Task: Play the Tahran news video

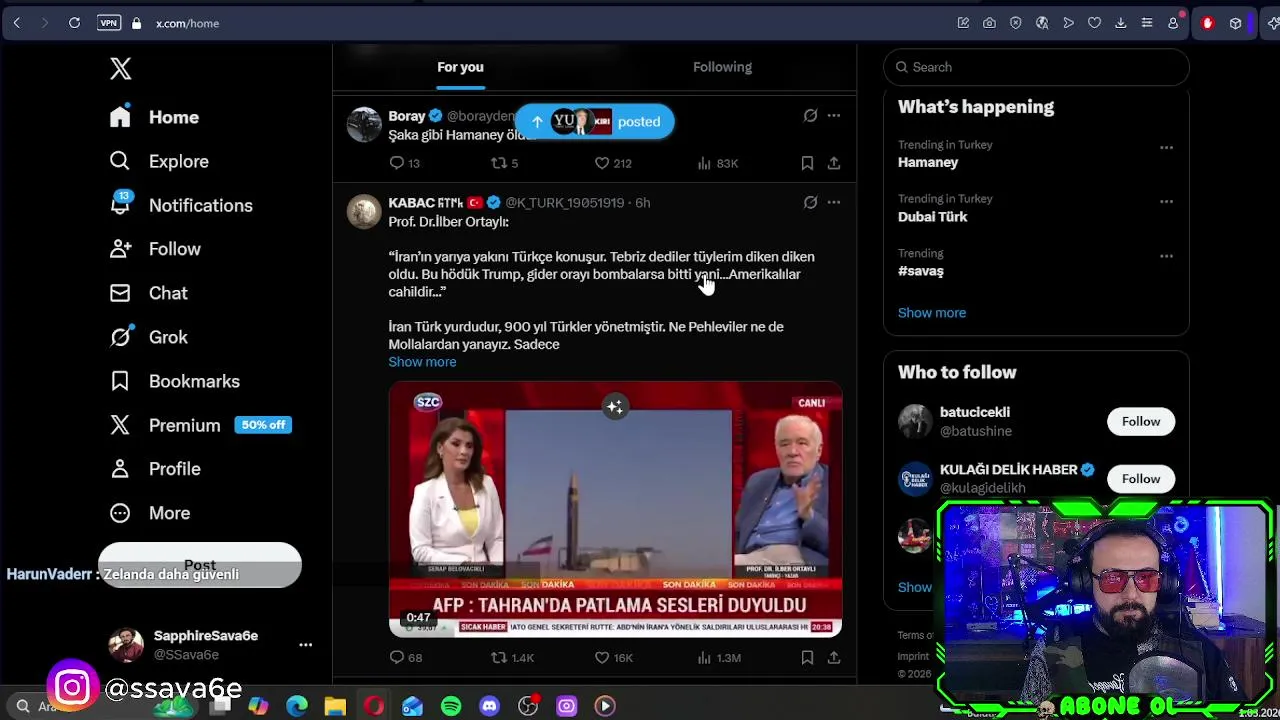Action: coord(615,509)
